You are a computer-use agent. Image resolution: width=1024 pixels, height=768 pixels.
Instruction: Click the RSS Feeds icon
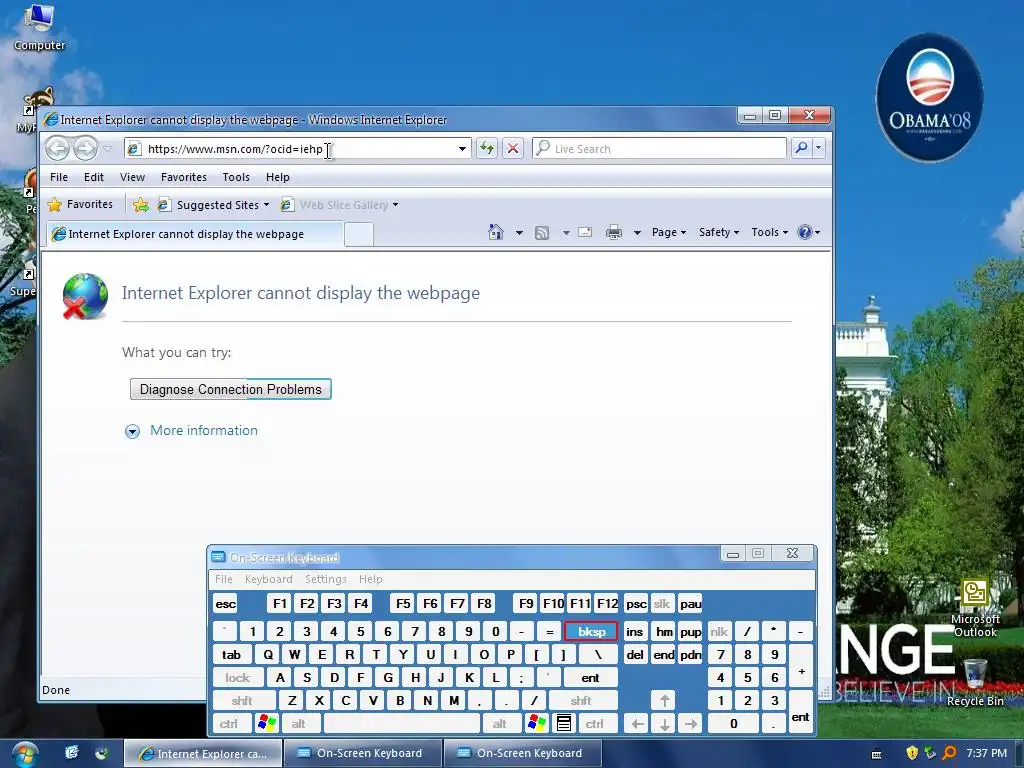tap(542, 232)
